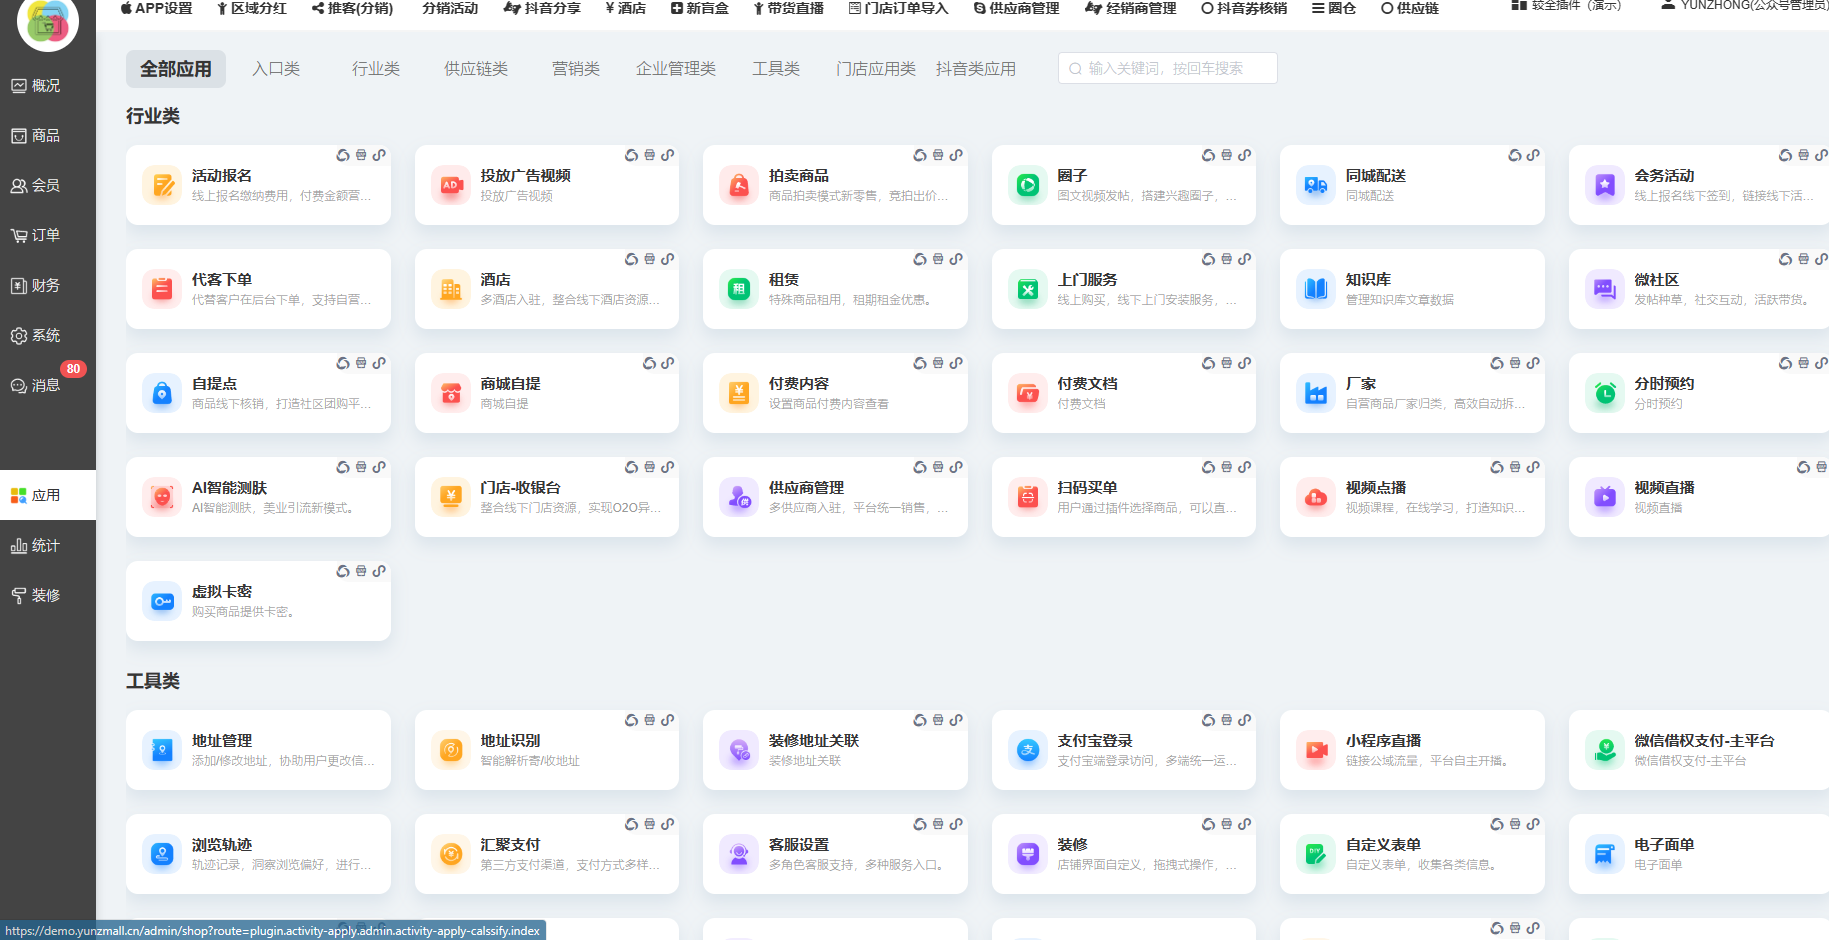Viewport: 1829px width, 940px height.
Task: Open the 酒店 building icon
Action: click(x=451, y=289)
